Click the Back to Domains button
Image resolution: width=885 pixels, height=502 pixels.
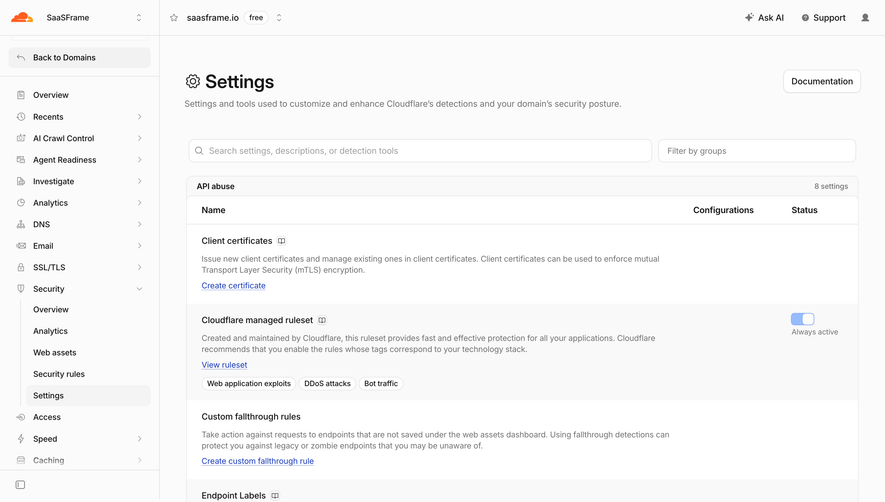(x=80, y=58)
